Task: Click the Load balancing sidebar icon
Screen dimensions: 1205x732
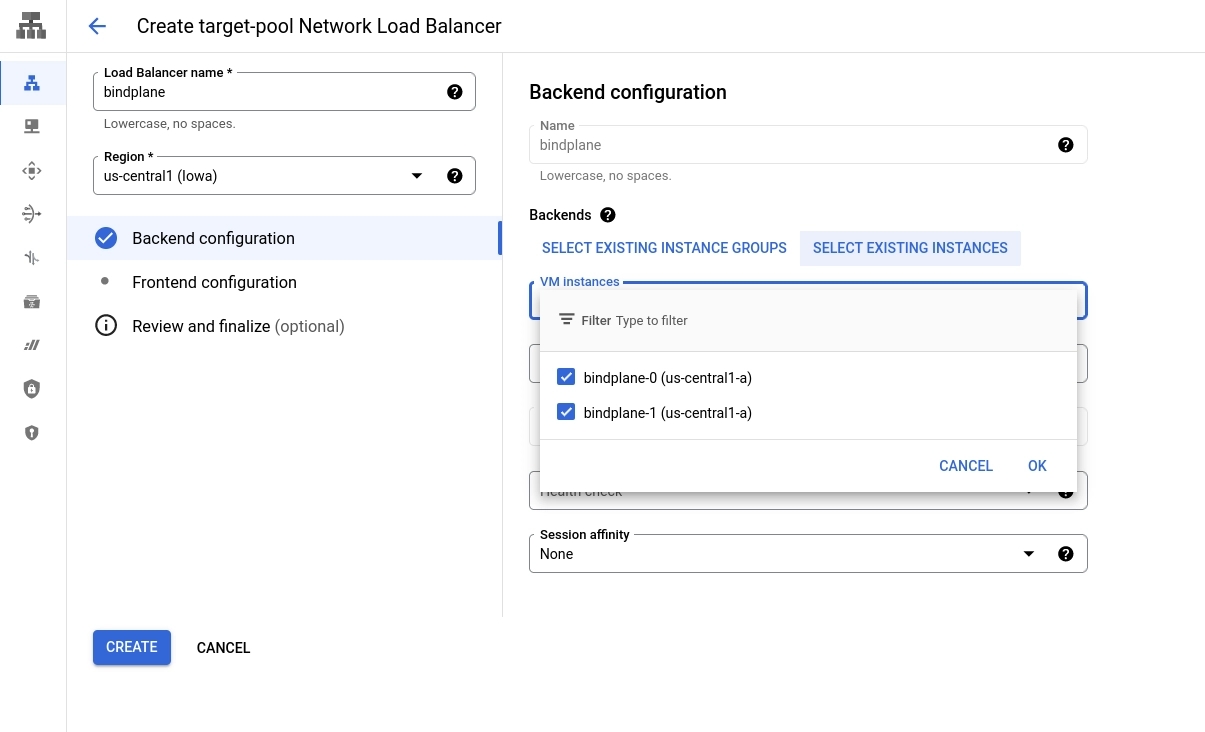Action: [31, 84]
